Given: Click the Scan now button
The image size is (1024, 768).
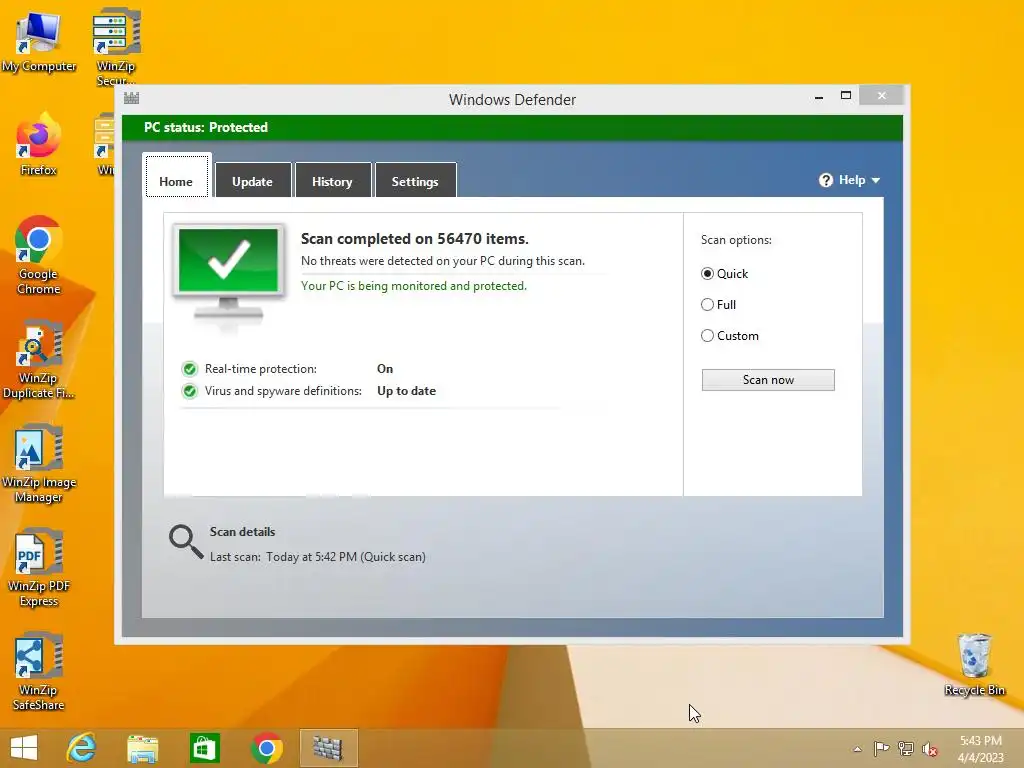Looking at the screenshot, I should 768,380.
